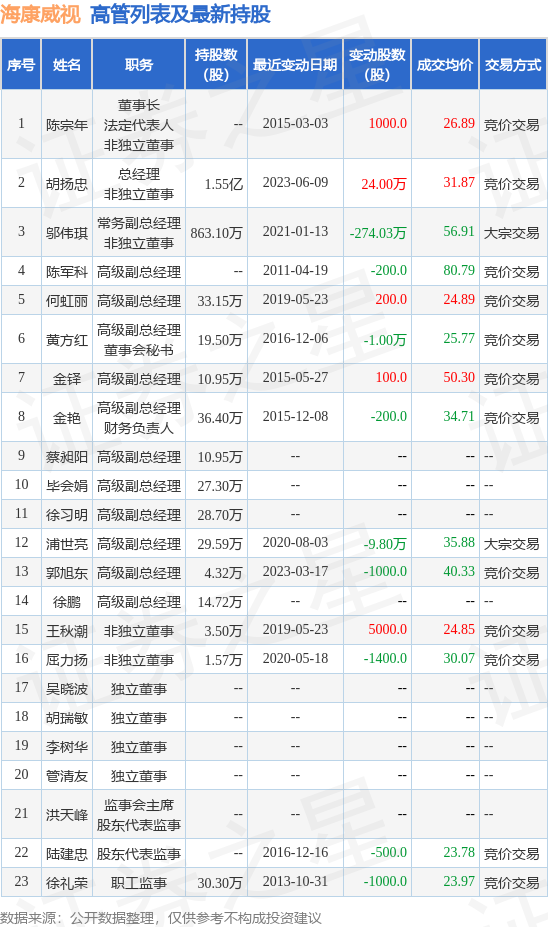Click the change value 5000.0

click(x=388, y=629)
